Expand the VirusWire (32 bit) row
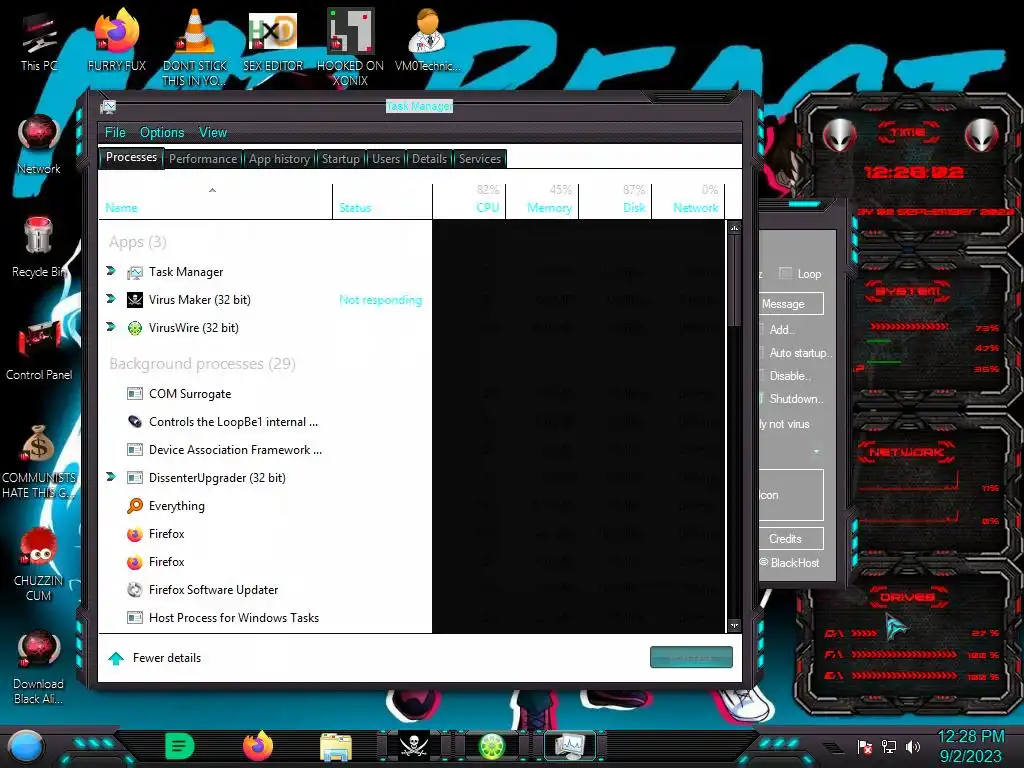This screenshot has width=1024, height=768. click(111, 327)
